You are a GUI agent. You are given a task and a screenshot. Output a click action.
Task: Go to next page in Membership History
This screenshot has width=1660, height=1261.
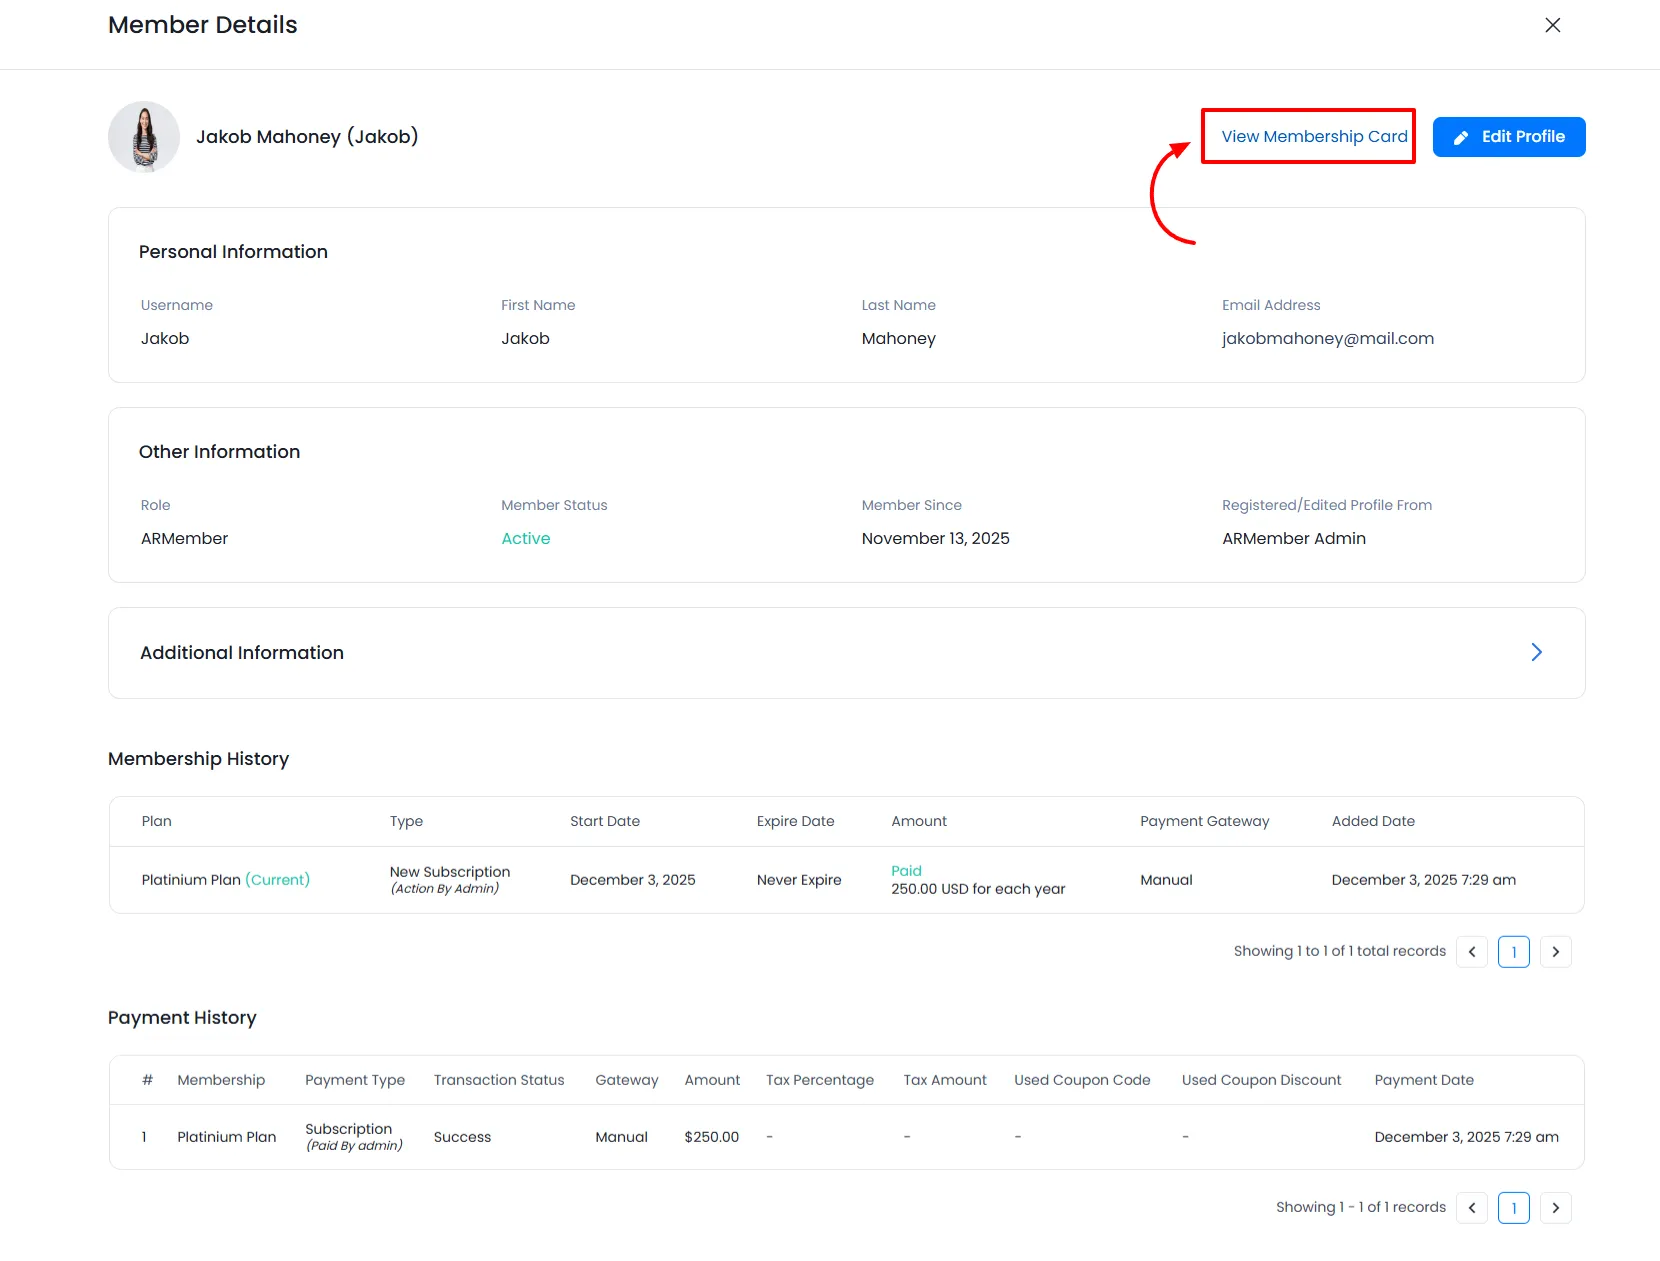coord(1555,952)
